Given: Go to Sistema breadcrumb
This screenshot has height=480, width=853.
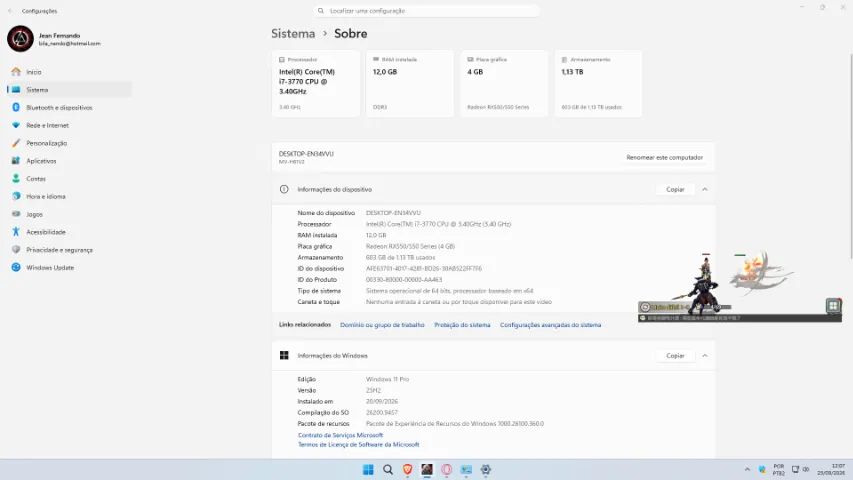Looking at the screenshot, I should pos(293,33).
